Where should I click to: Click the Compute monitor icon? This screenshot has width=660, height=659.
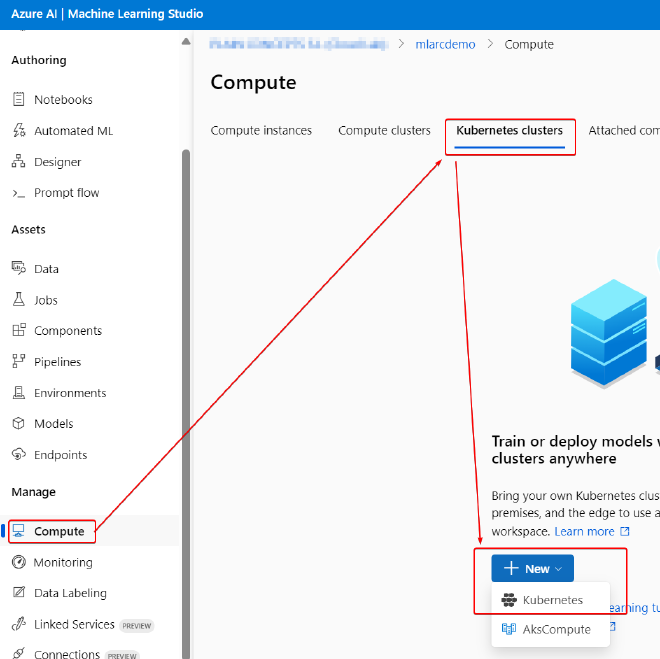click(19, 531)
